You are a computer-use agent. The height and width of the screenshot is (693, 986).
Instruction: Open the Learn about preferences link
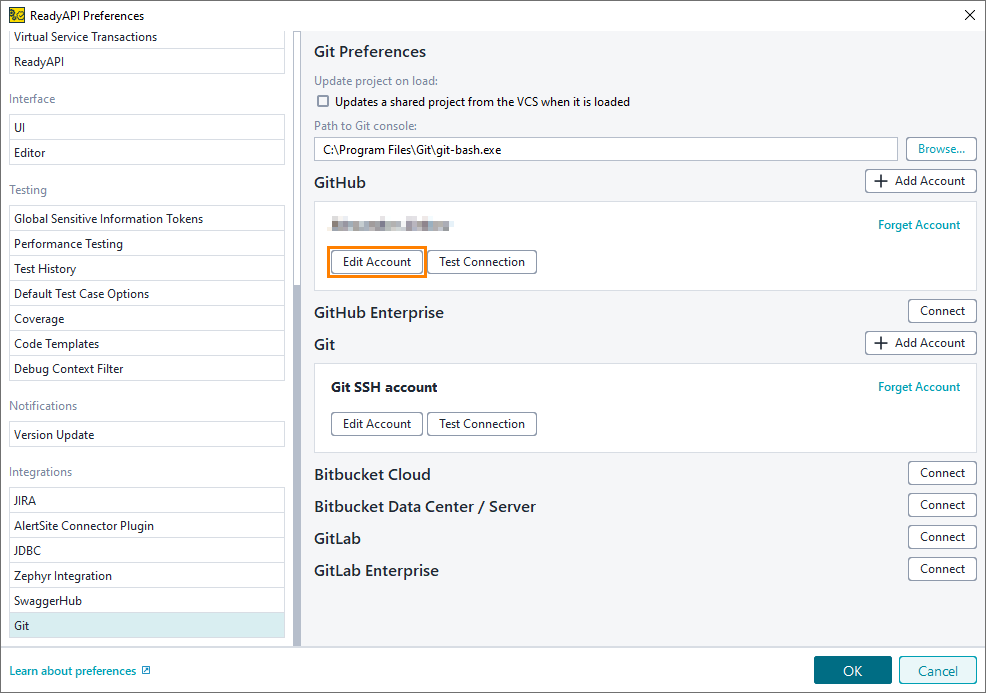coord(73,671)
